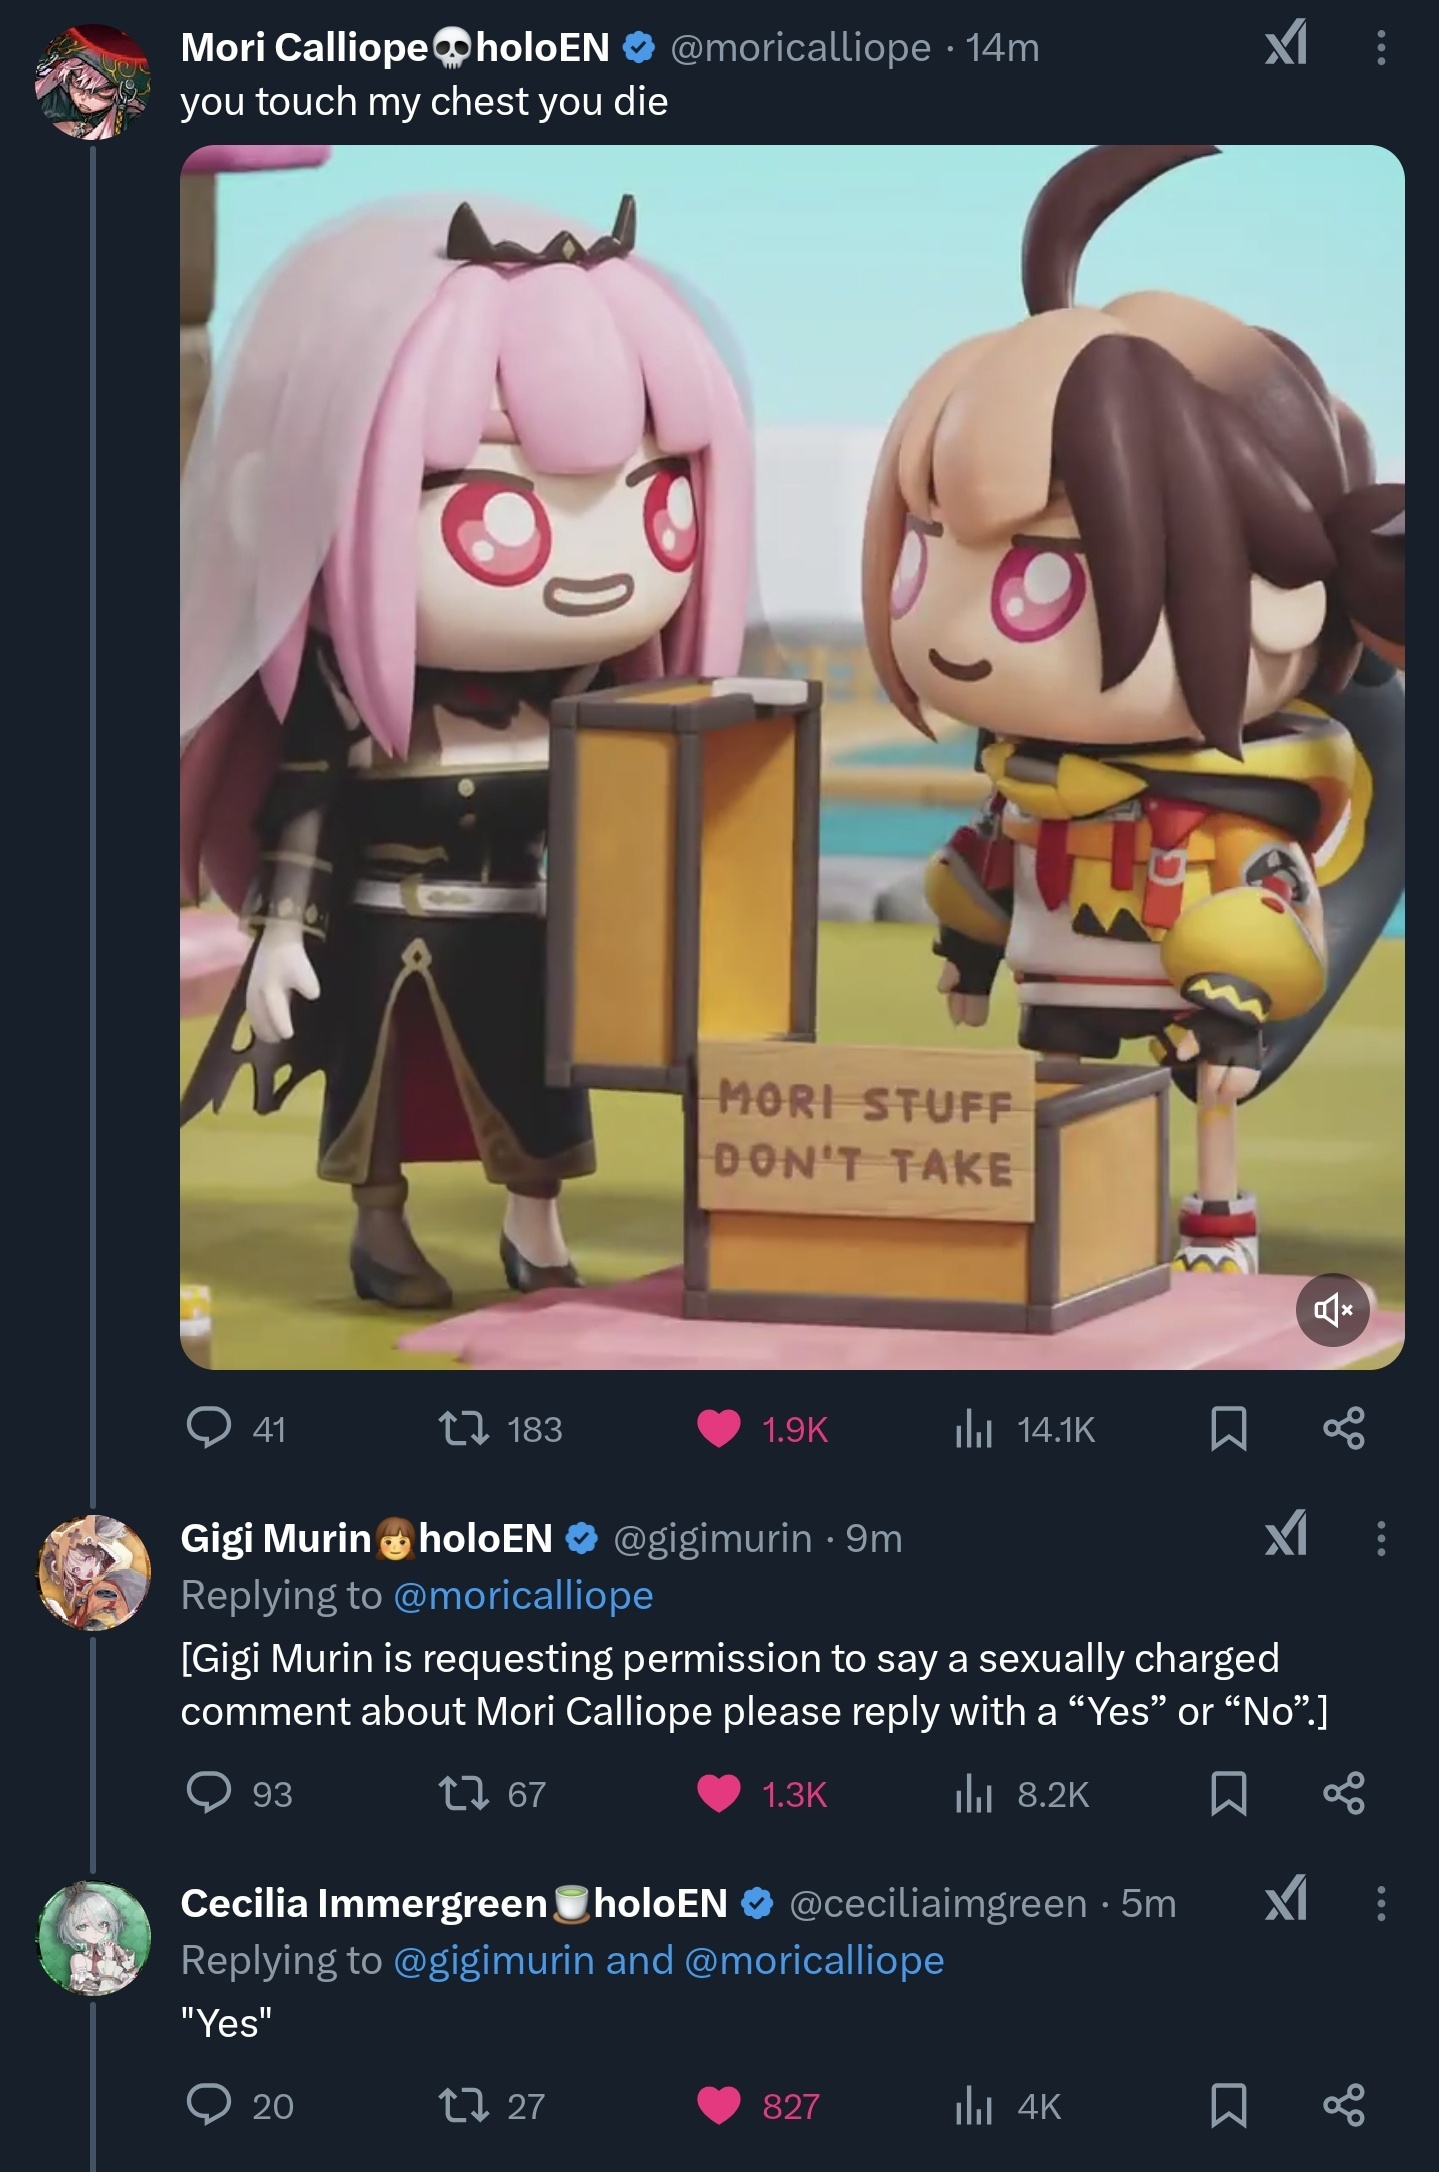Bookmark Mori Calliope's tweet
Image resolution: width=1439 pixels, height=2172 pixels.
tap(1228, 1429)
